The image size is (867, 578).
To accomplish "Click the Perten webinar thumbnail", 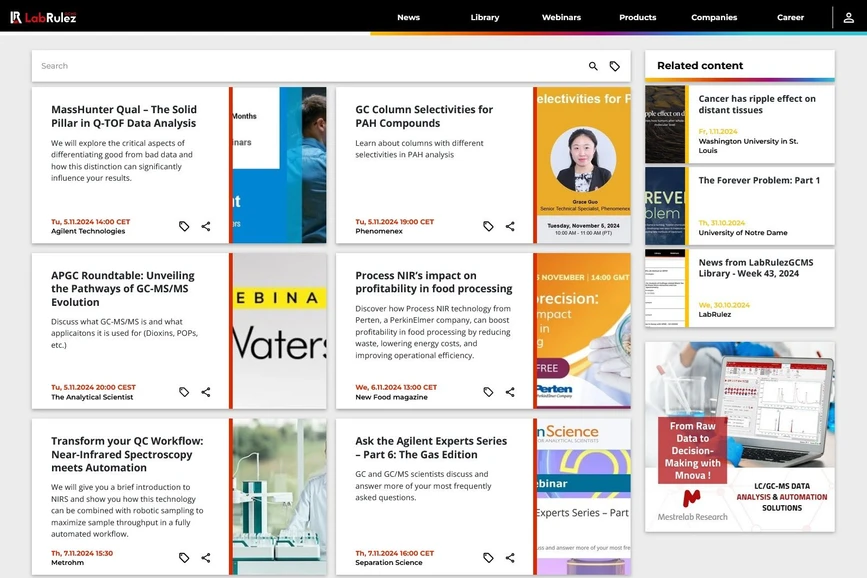I will 583,331.
